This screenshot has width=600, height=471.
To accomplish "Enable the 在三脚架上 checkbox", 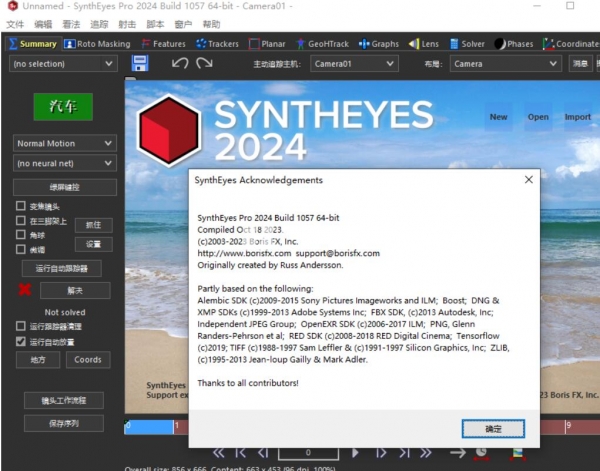I will (x=21, y=220).
